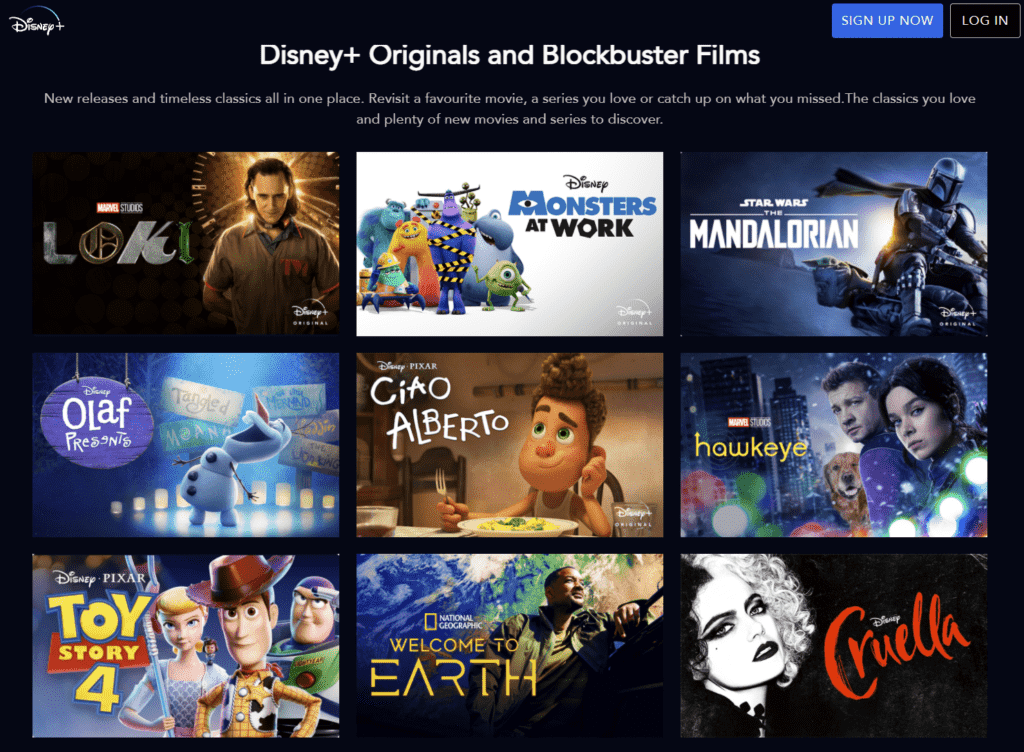Select the Toy Story 4 poster

[x=185, y=646]
